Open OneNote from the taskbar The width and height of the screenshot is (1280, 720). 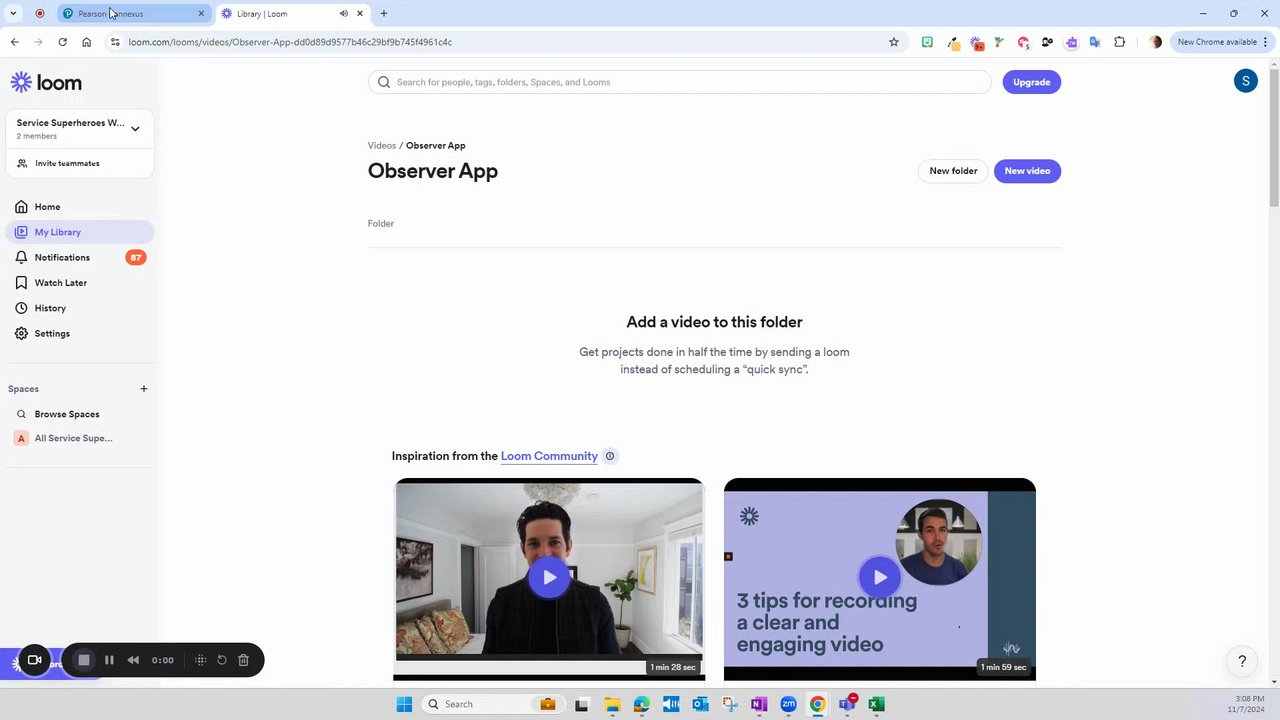point(759,704)
